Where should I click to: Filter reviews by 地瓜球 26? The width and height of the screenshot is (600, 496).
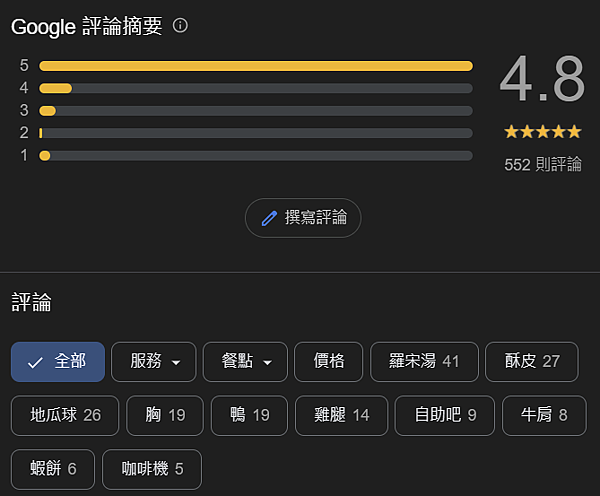click(65, 416)
